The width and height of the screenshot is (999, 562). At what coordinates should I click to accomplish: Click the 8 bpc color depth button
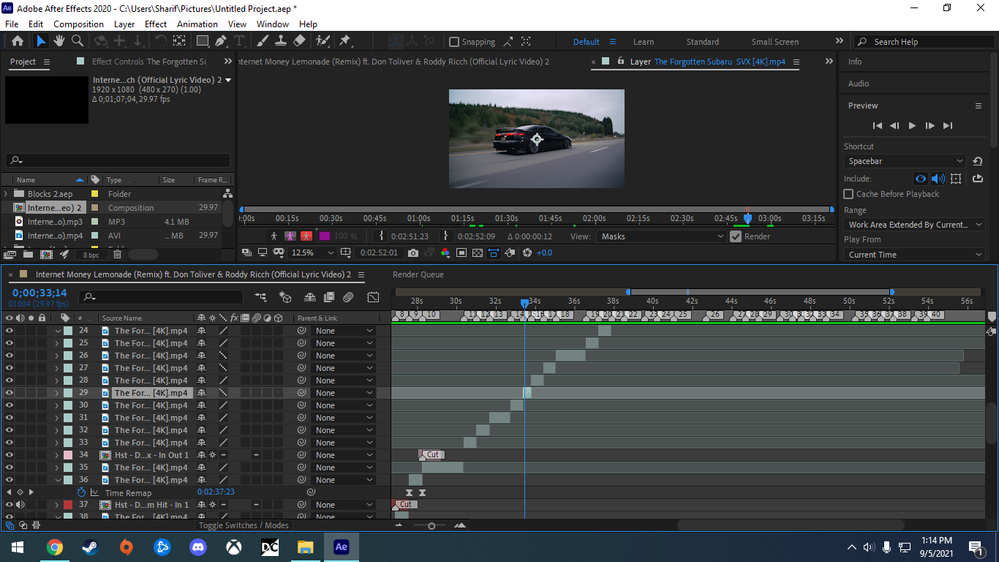[x=91, y=255]
